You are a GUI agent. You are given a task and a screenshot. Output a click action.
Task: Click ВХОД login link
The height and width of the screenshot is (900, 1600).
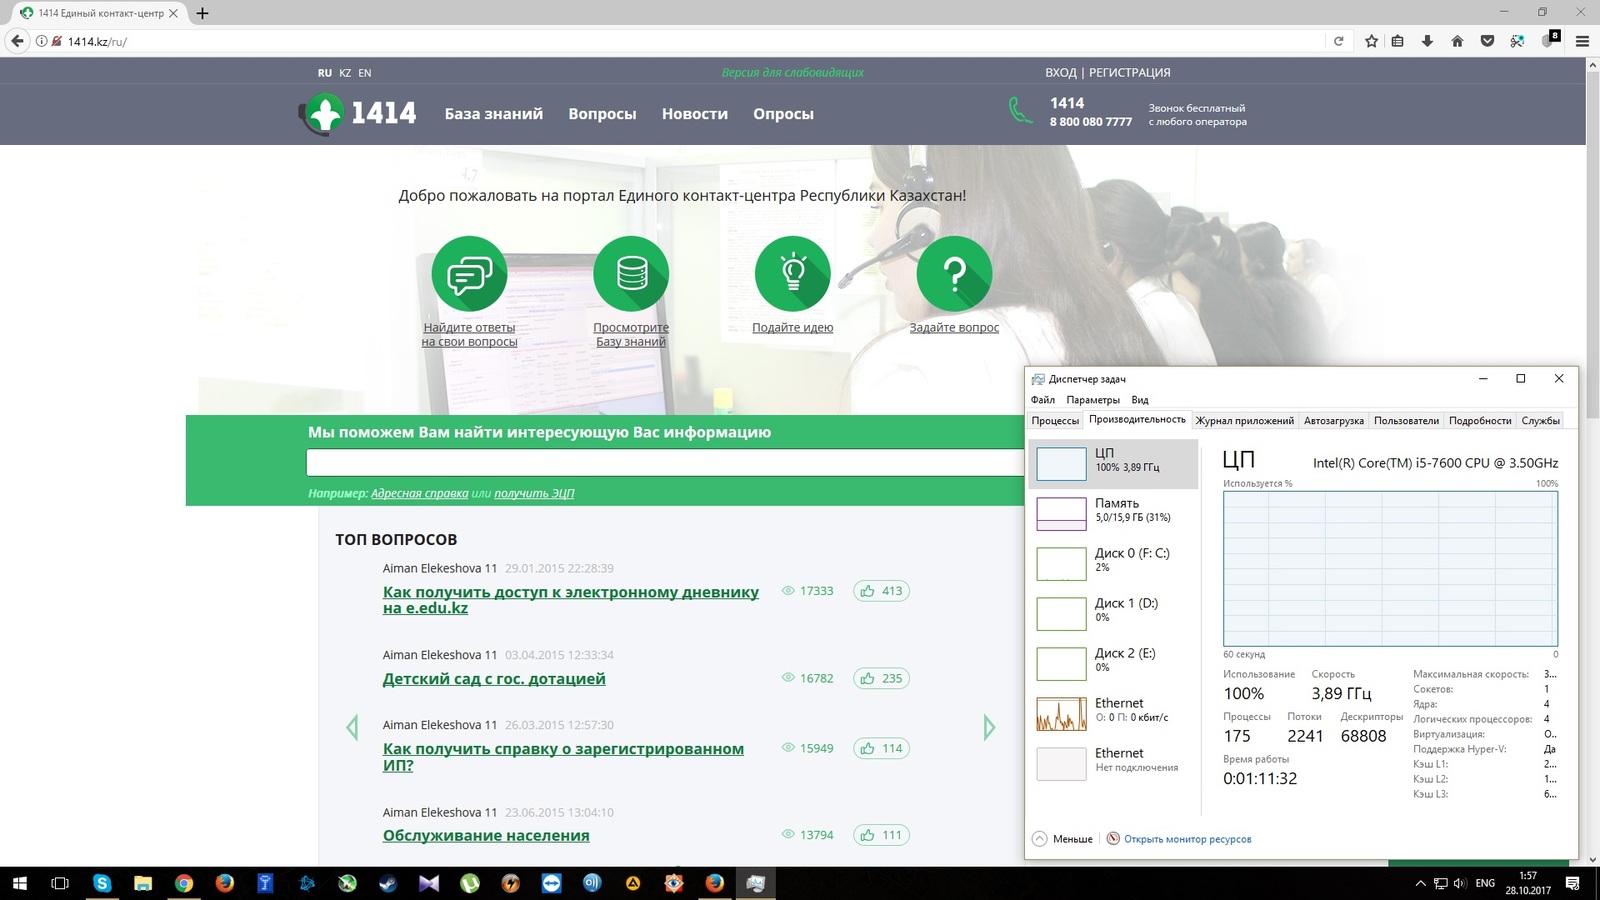click(x=1061, y=73)
